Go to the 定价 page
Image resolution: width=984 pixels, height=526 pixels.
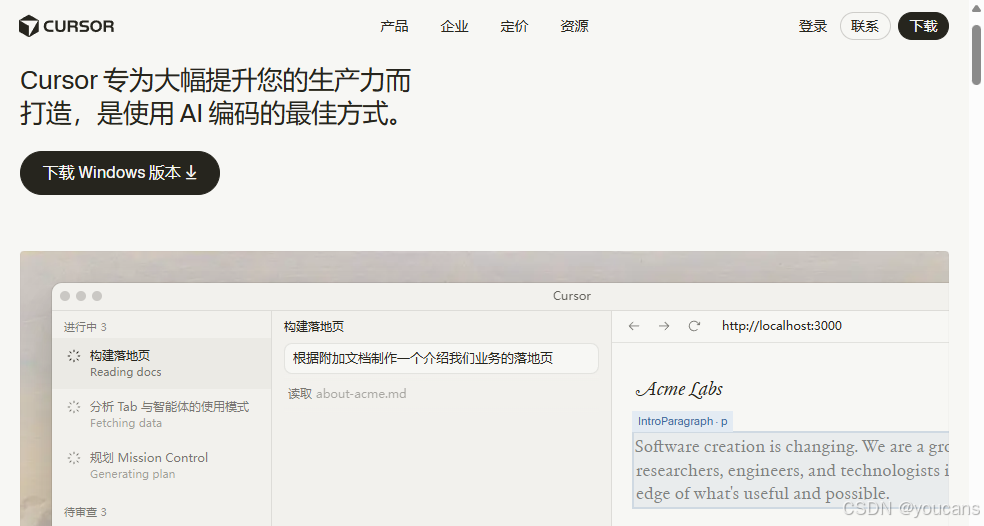tap(514, 26)
